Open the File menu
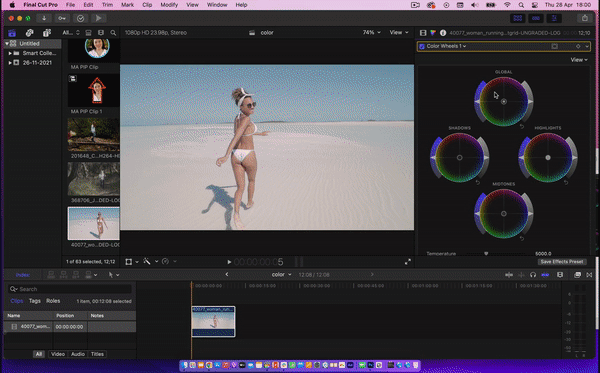 pyautogui.click(x=70, y=5)
